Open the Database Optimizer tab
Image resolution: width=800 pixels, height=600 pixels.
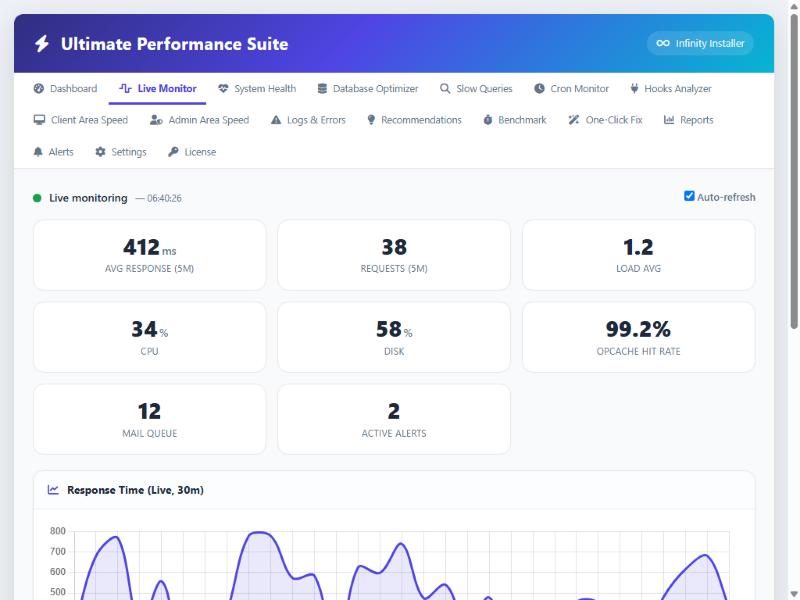(368, 88)
